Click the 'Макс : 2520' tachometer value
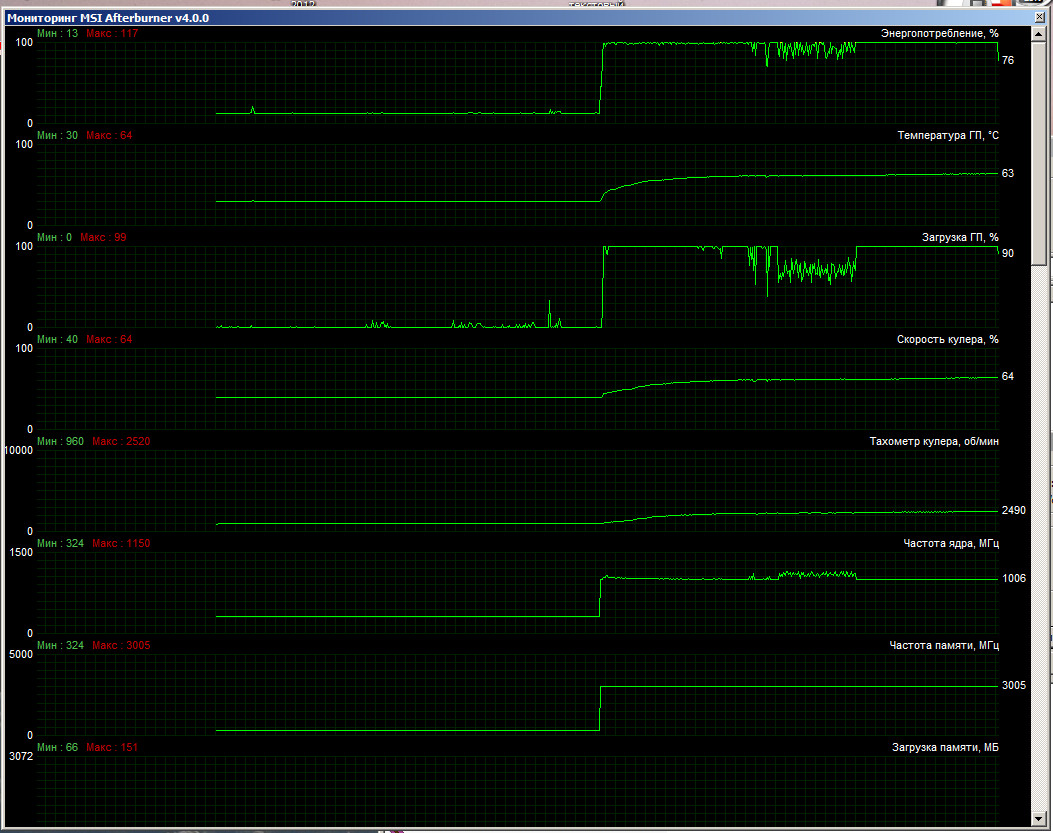 click(121, 442)
